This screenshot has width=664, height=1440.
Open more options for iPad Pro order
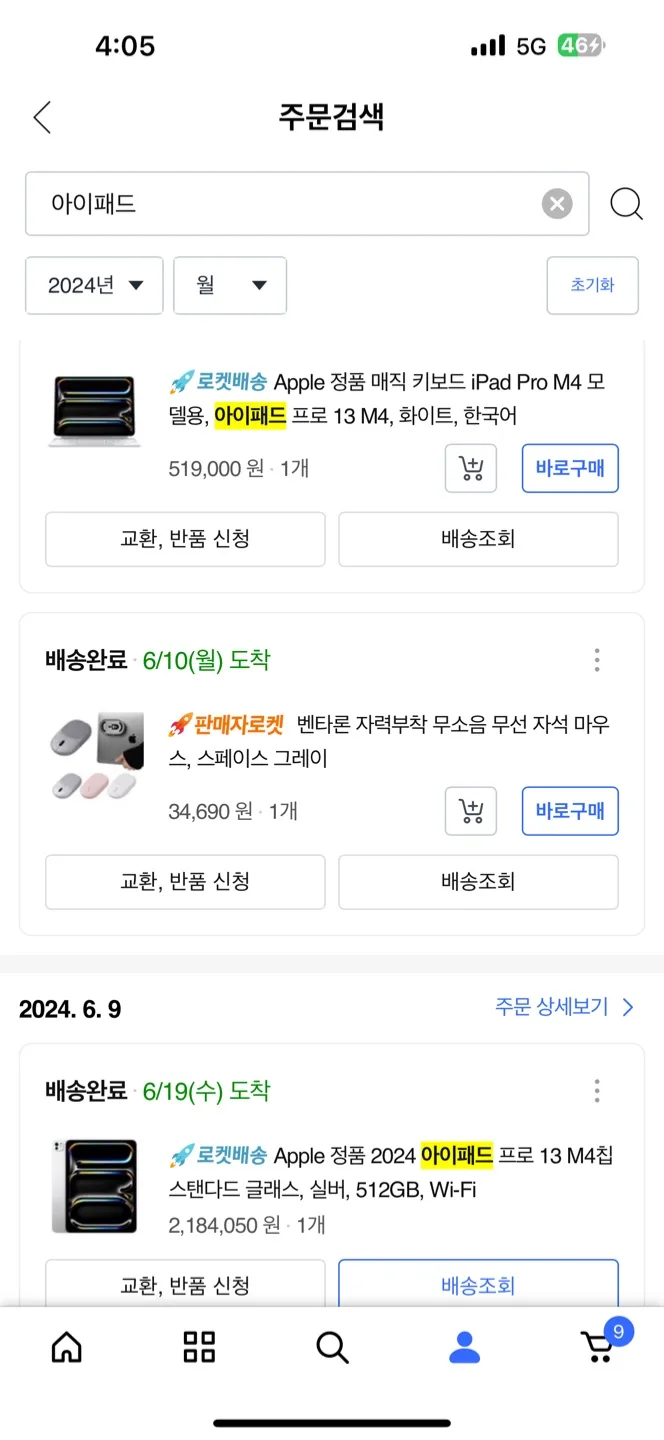point(597,1090)
